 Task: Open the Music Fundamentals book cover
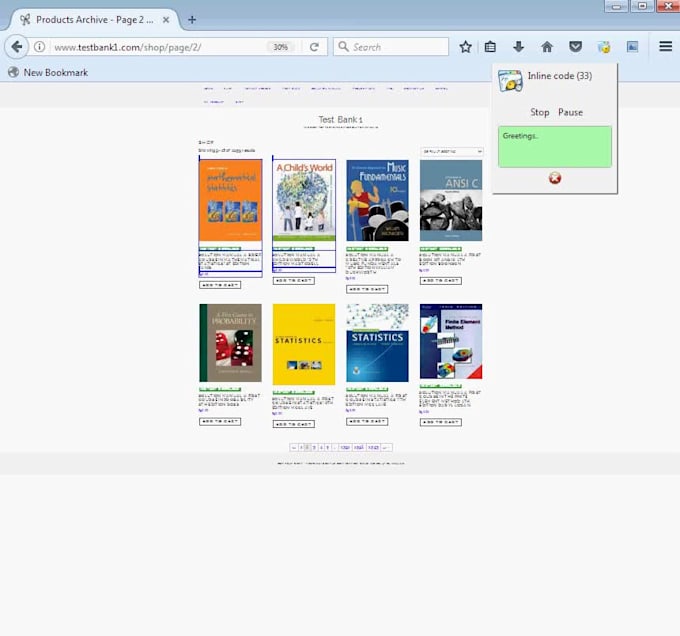click(x=377, y=200)
